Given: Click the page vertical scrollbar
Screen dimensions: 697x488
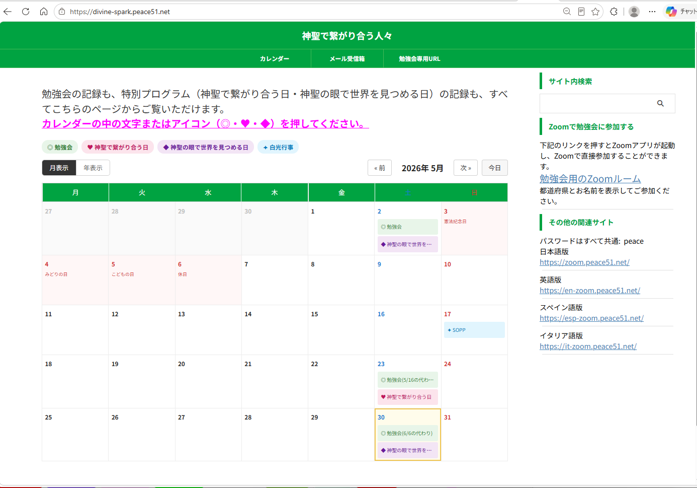Looking at the screenshot, I should 695,222.
